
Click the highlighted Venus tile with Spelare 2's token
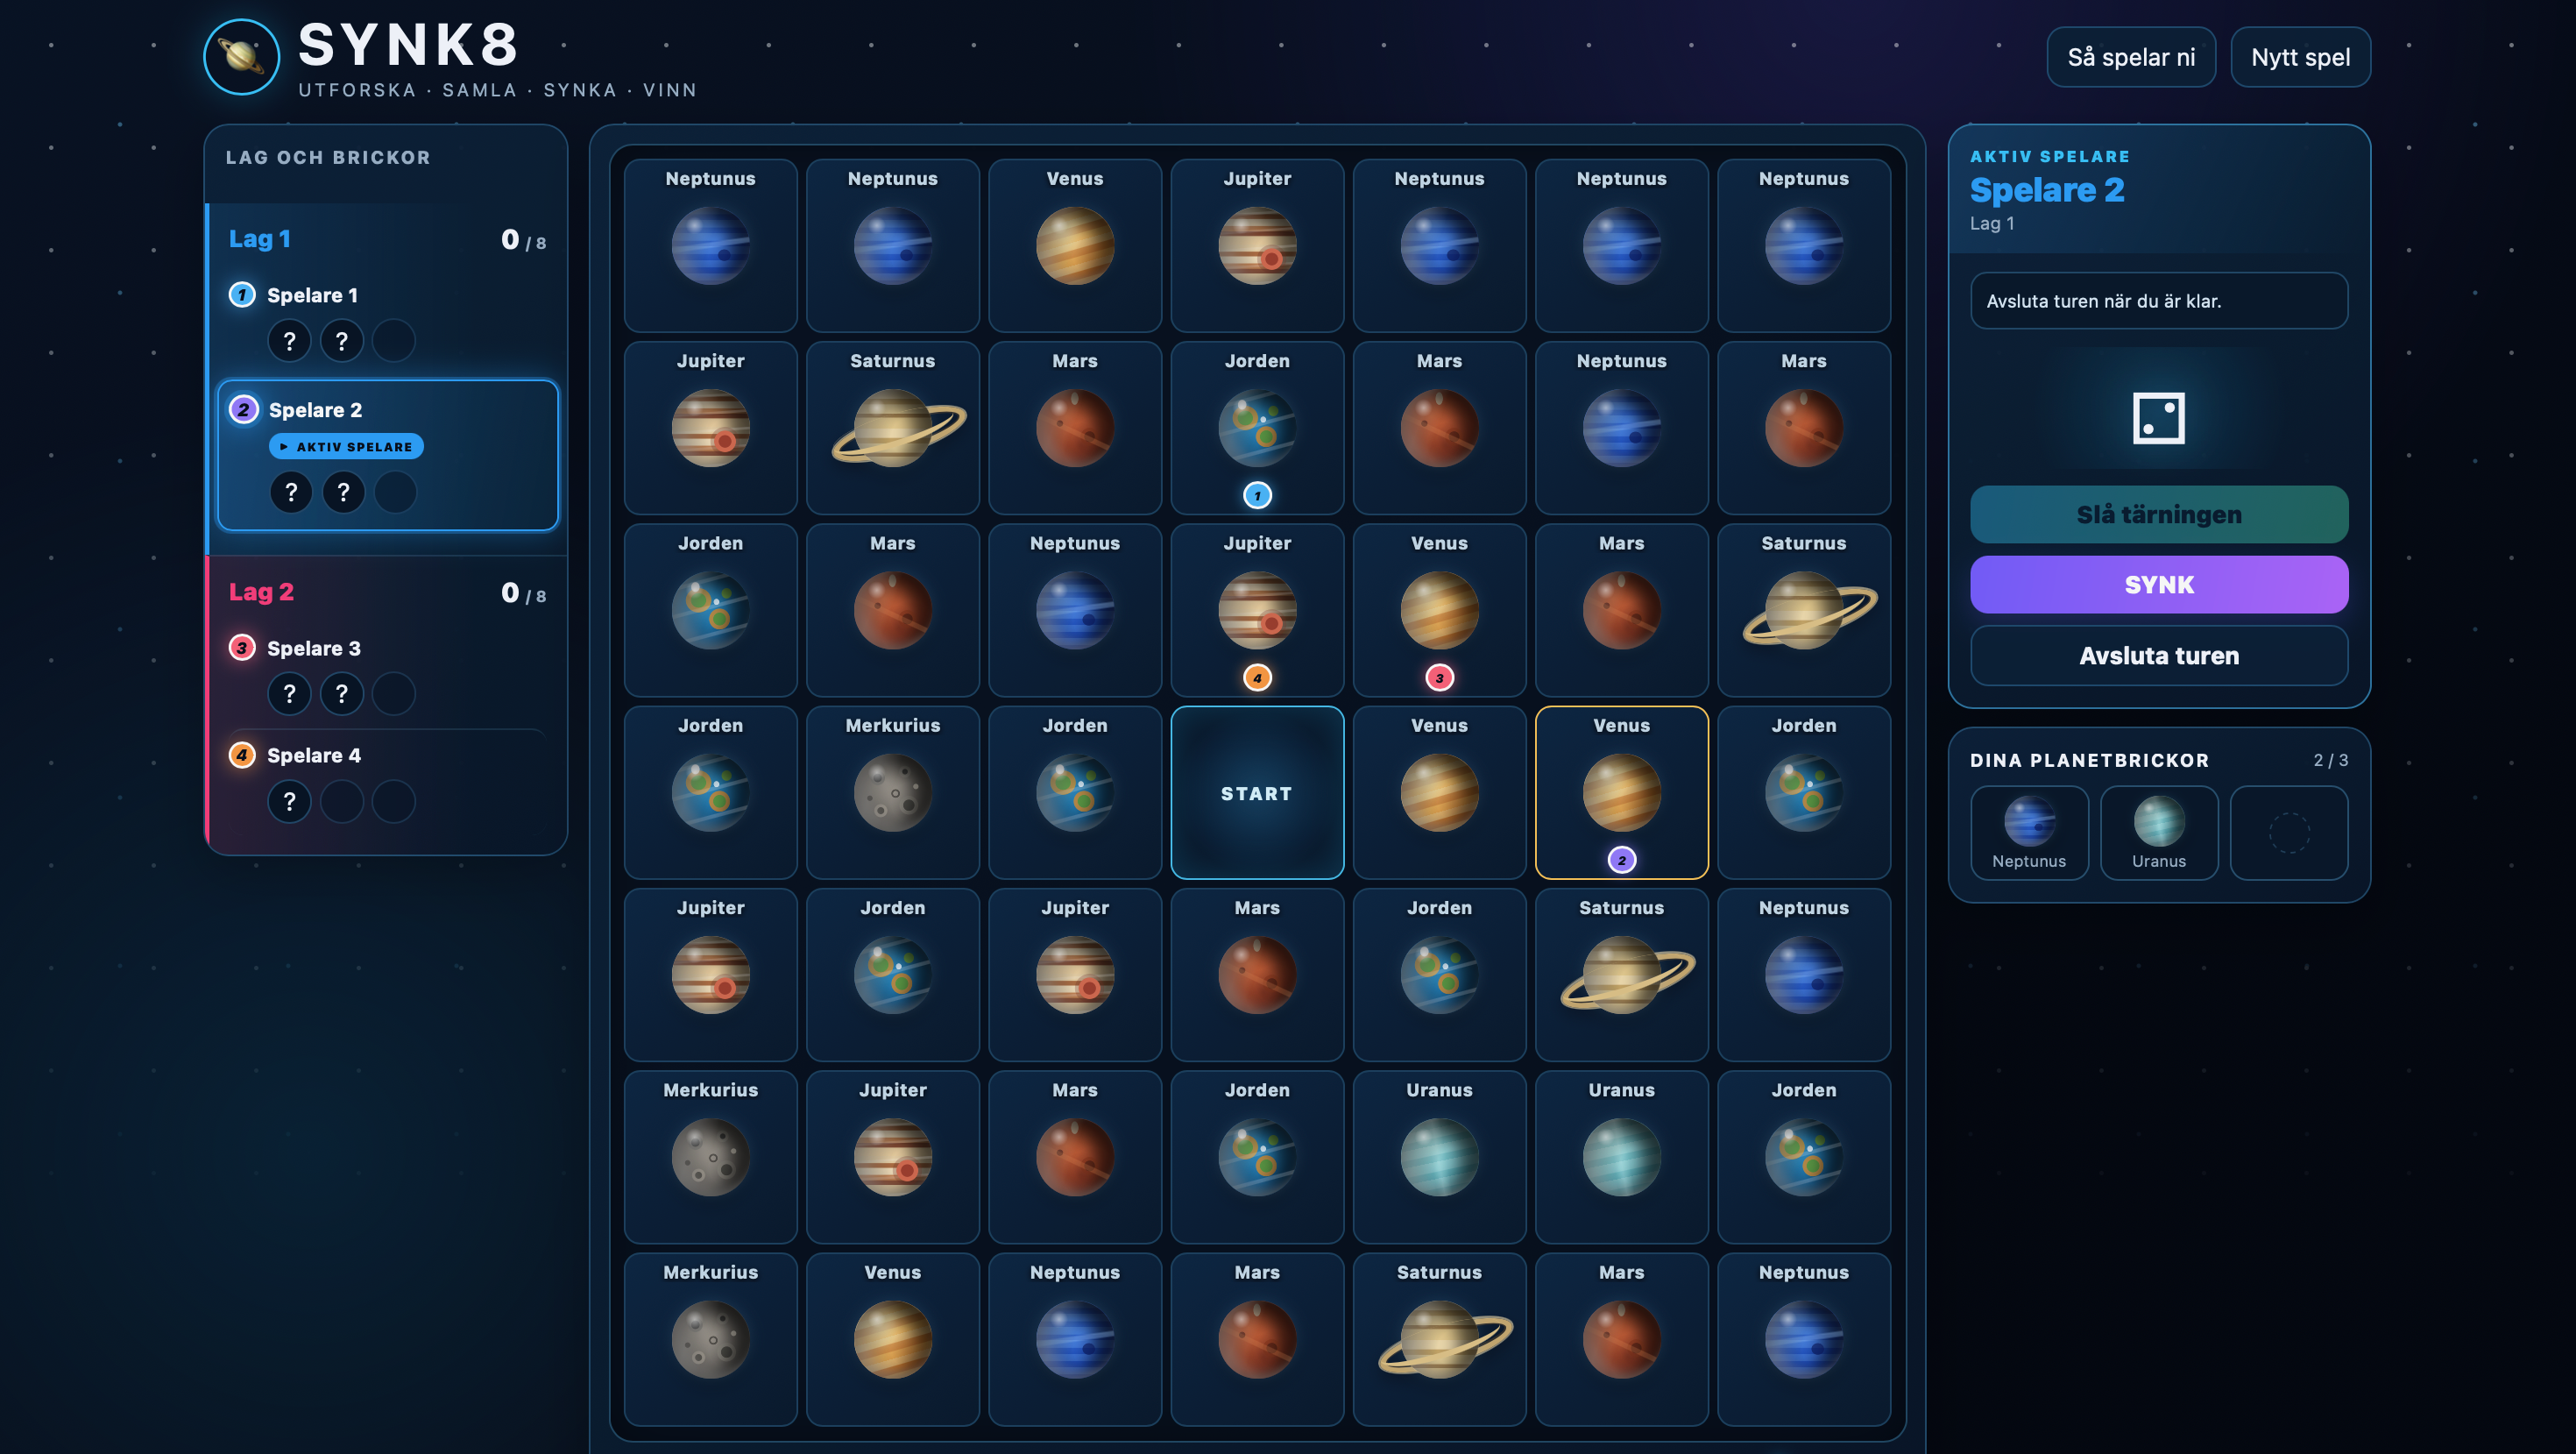1621,792
